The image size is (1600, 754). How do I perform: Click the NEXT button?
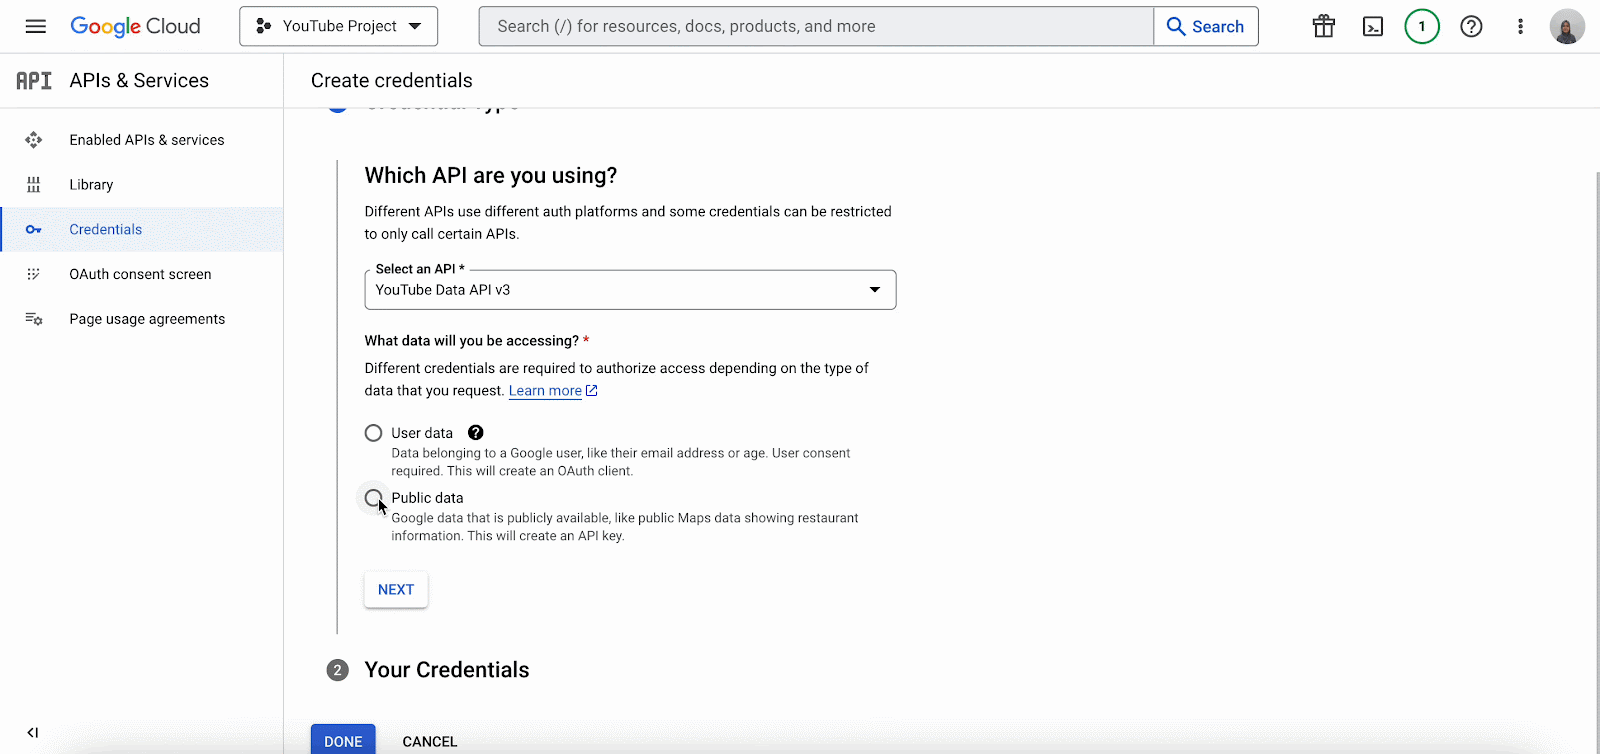[396, 590]
